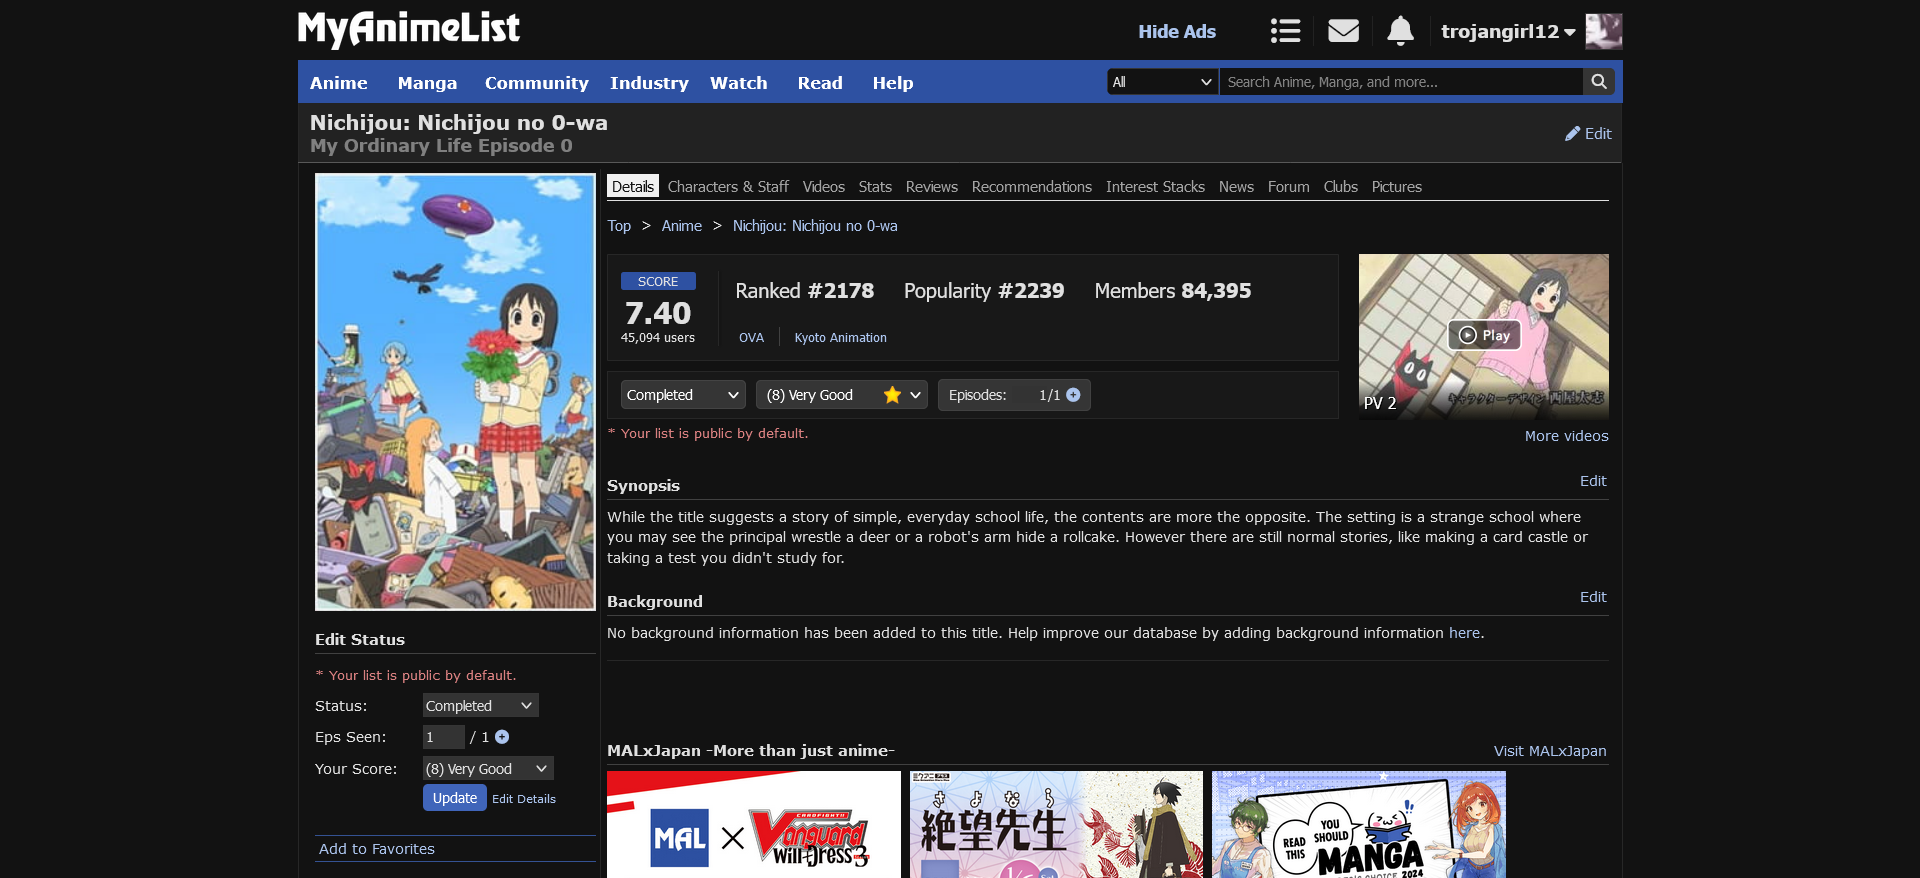1920x878 pixels.
Task: Open the trojangirl12 account dropdown
Action: click(1508, 31)
